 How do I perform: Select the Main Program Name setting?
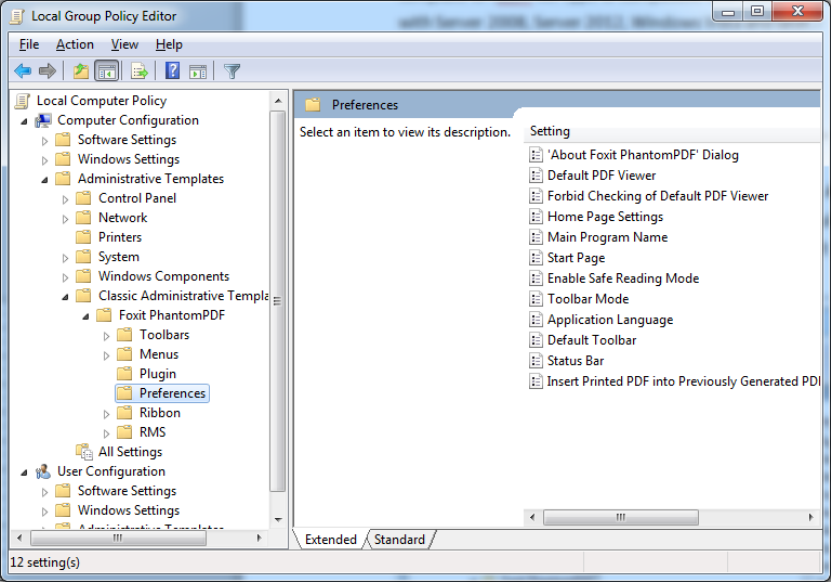pyautogui.click(x=607, y=237)
